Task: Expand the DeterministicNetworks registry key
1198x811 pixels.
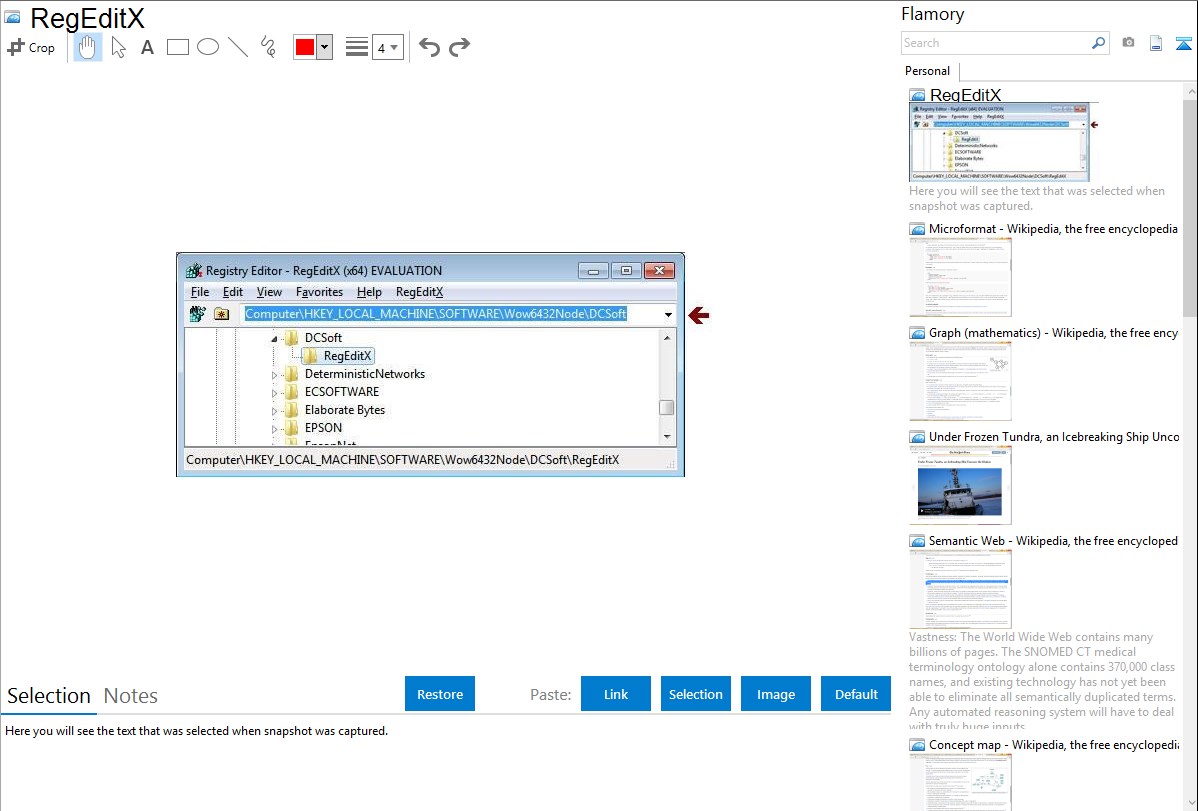Action: pyautogui.click(x=274, y=375)
